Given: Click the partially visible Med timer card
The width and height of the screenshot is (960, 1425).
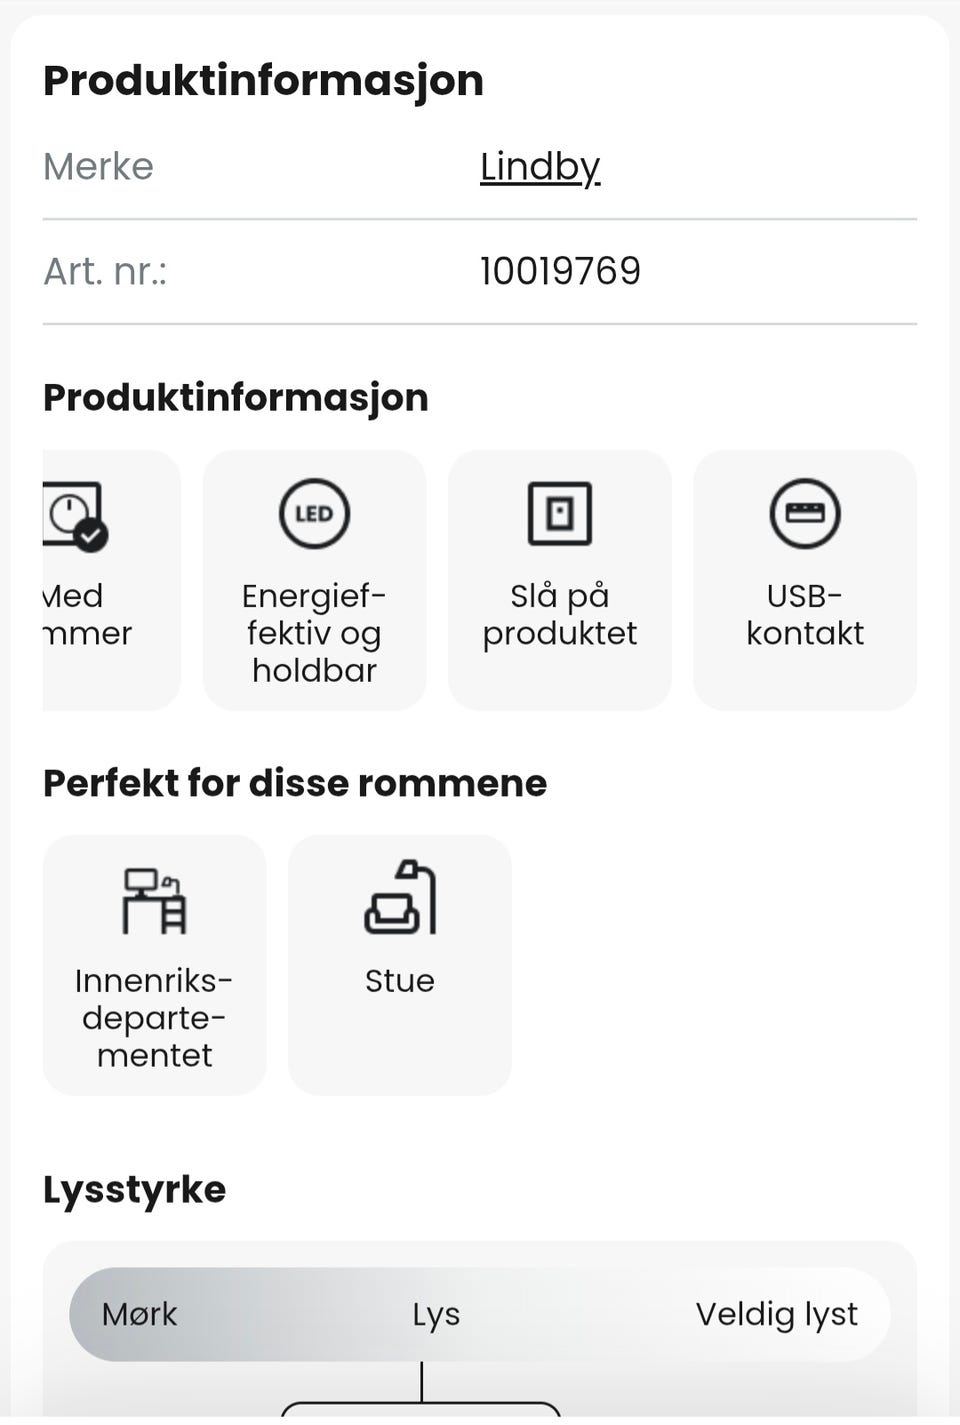Looking at the screenshot, I should pos(112,580).
